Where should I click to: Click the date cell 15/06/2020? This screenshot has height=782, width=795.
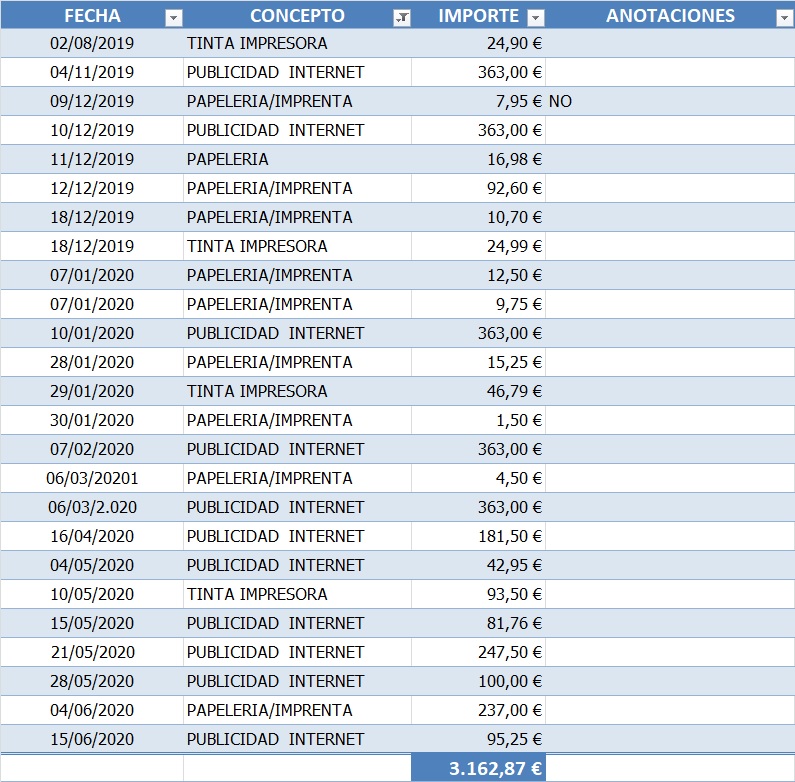tap(92, 739)
